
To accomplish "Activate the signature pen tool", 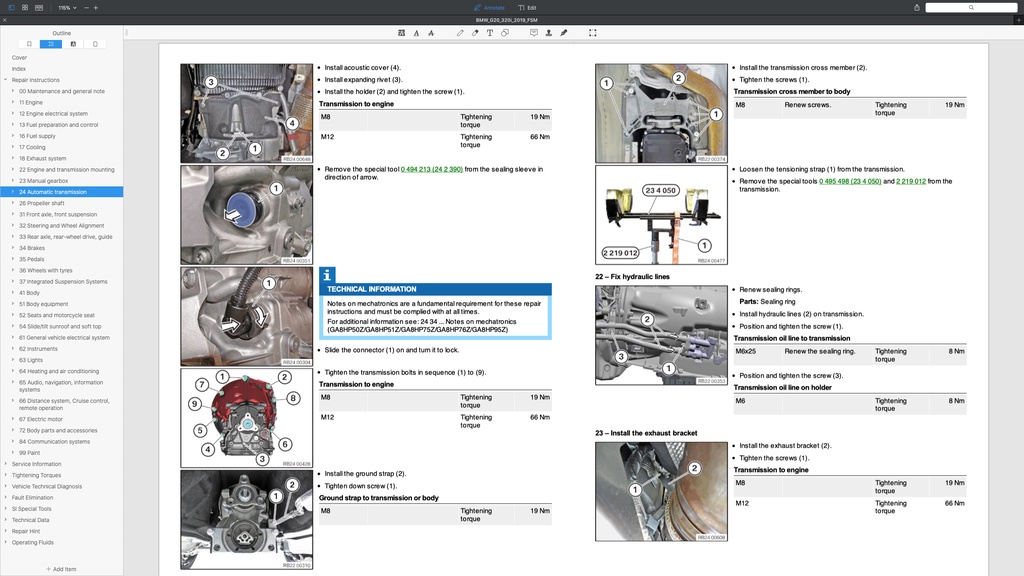I will coord(564,33).
